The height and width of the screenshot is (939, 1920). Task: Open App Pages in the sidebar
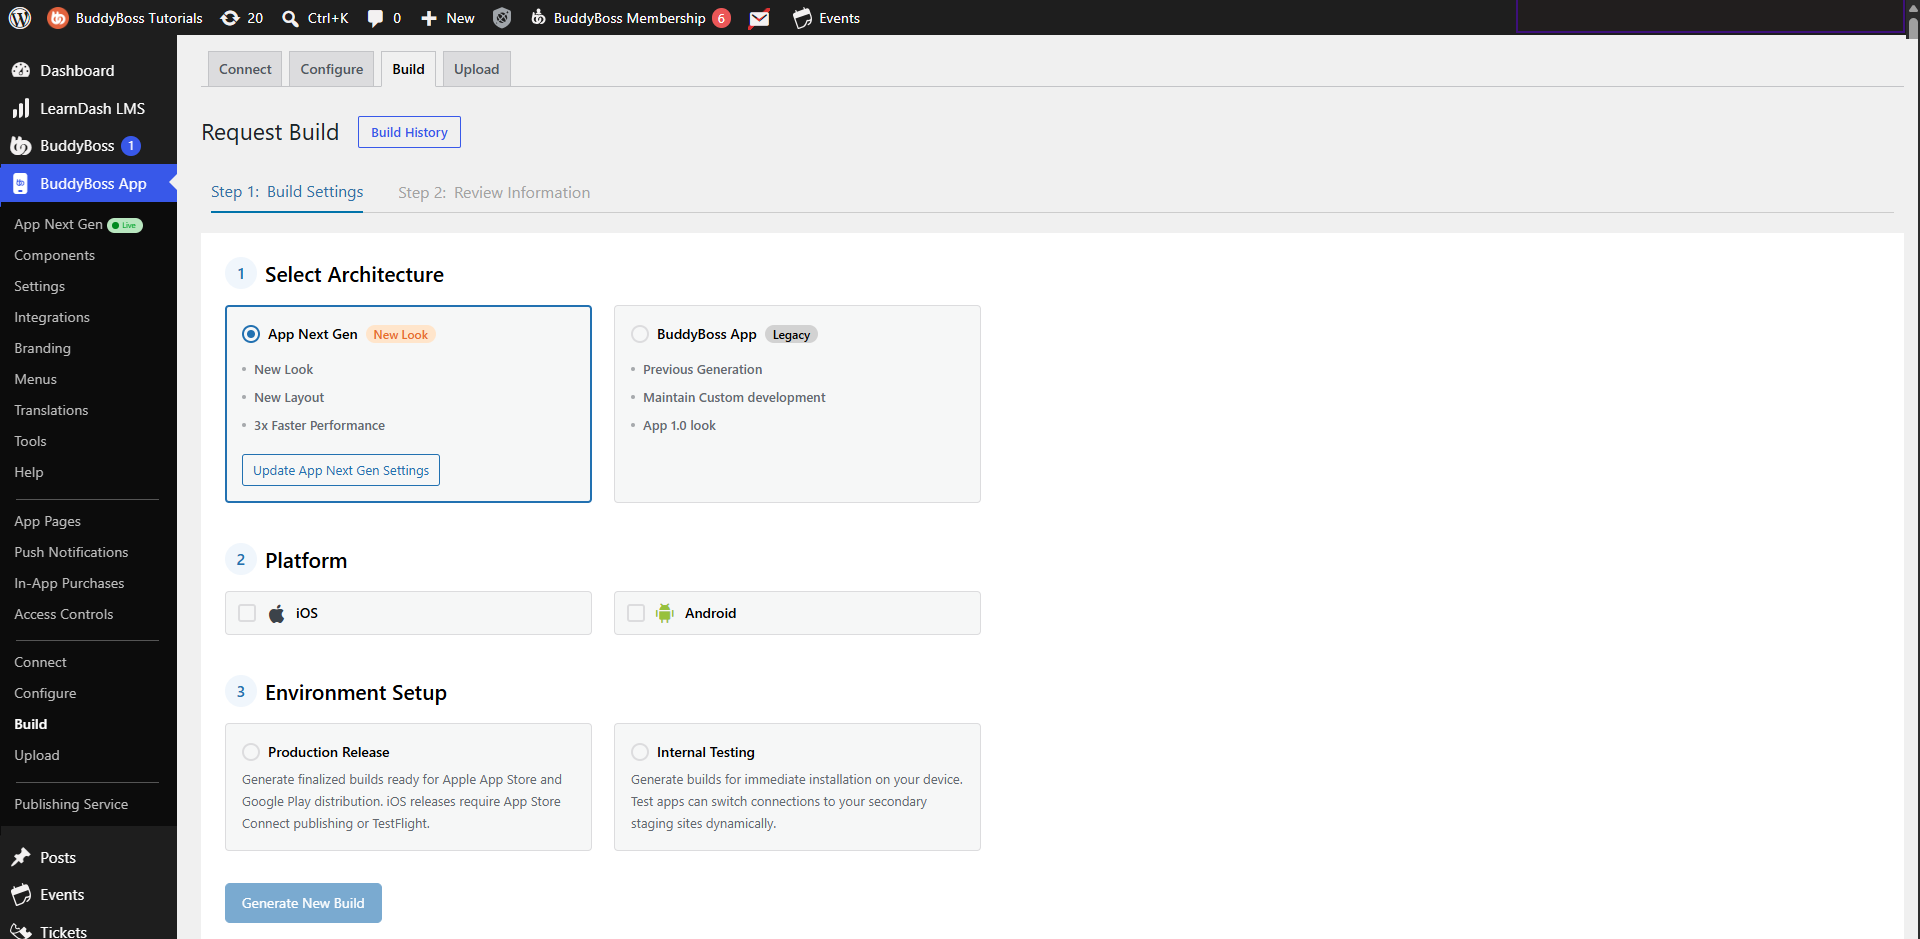(47, 521)
